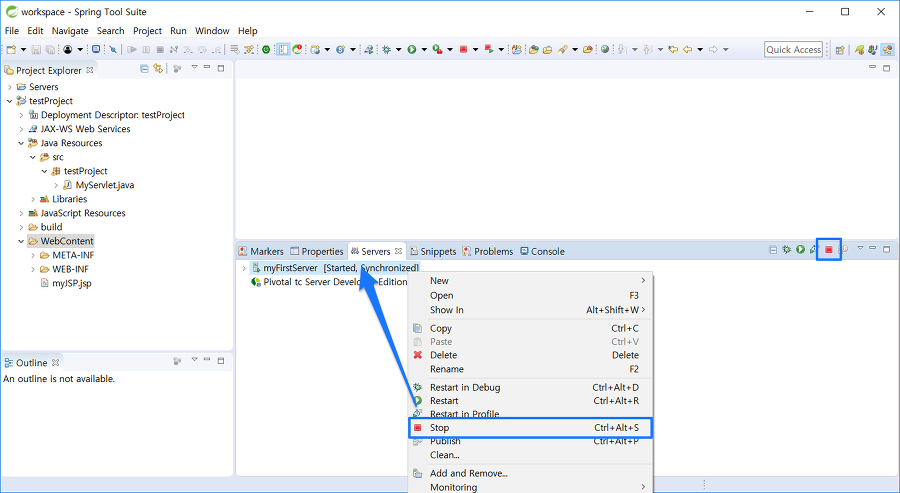Click the main toolbar green Run icon
The width and height of the screenshot is (900, 493).
click(x=412, y=49)
